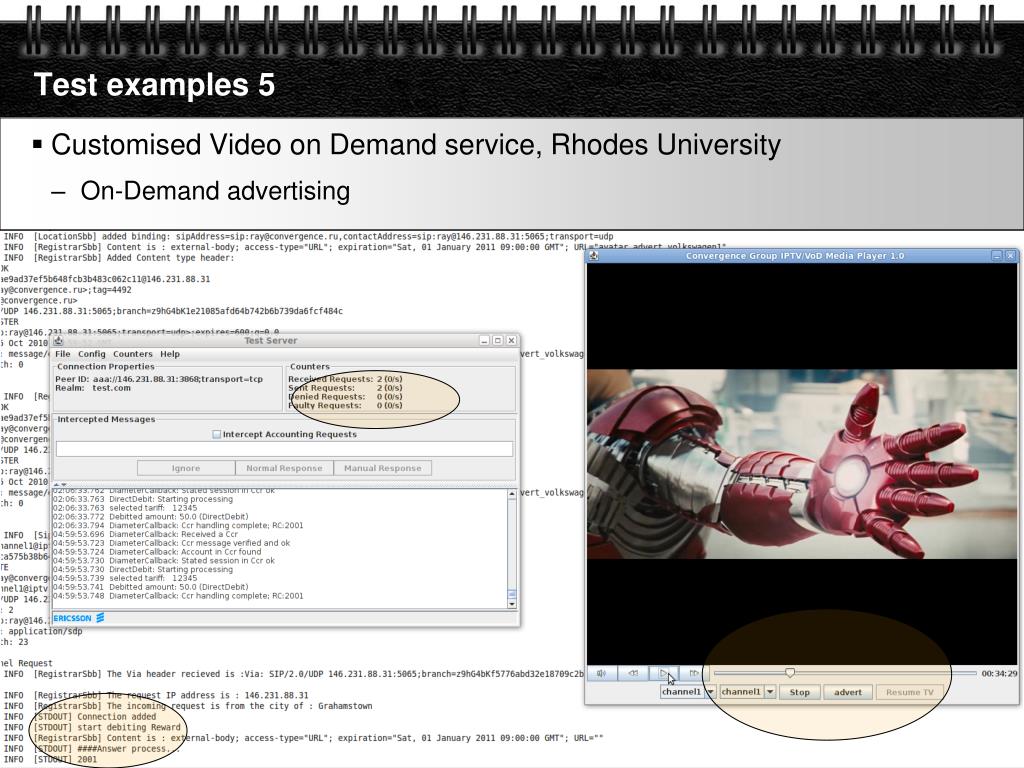Minimize the Test Server window

point(484,341)
